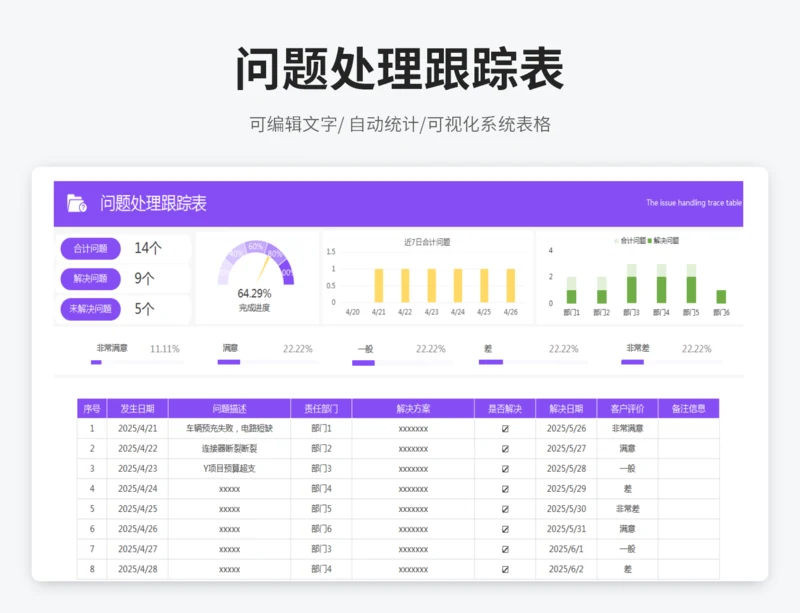Screen dimensions: 800x613
Task: Select resolution date 2025/6/1
Action: click(566, 549)
